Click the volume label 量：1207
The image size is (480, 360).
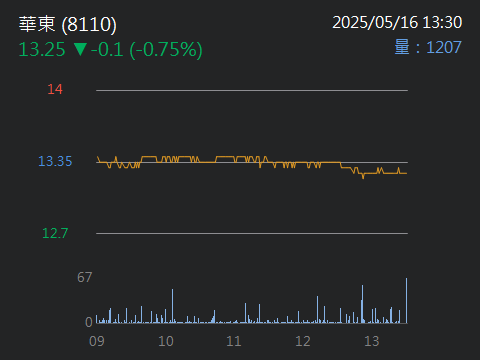[x=428, y=47]
